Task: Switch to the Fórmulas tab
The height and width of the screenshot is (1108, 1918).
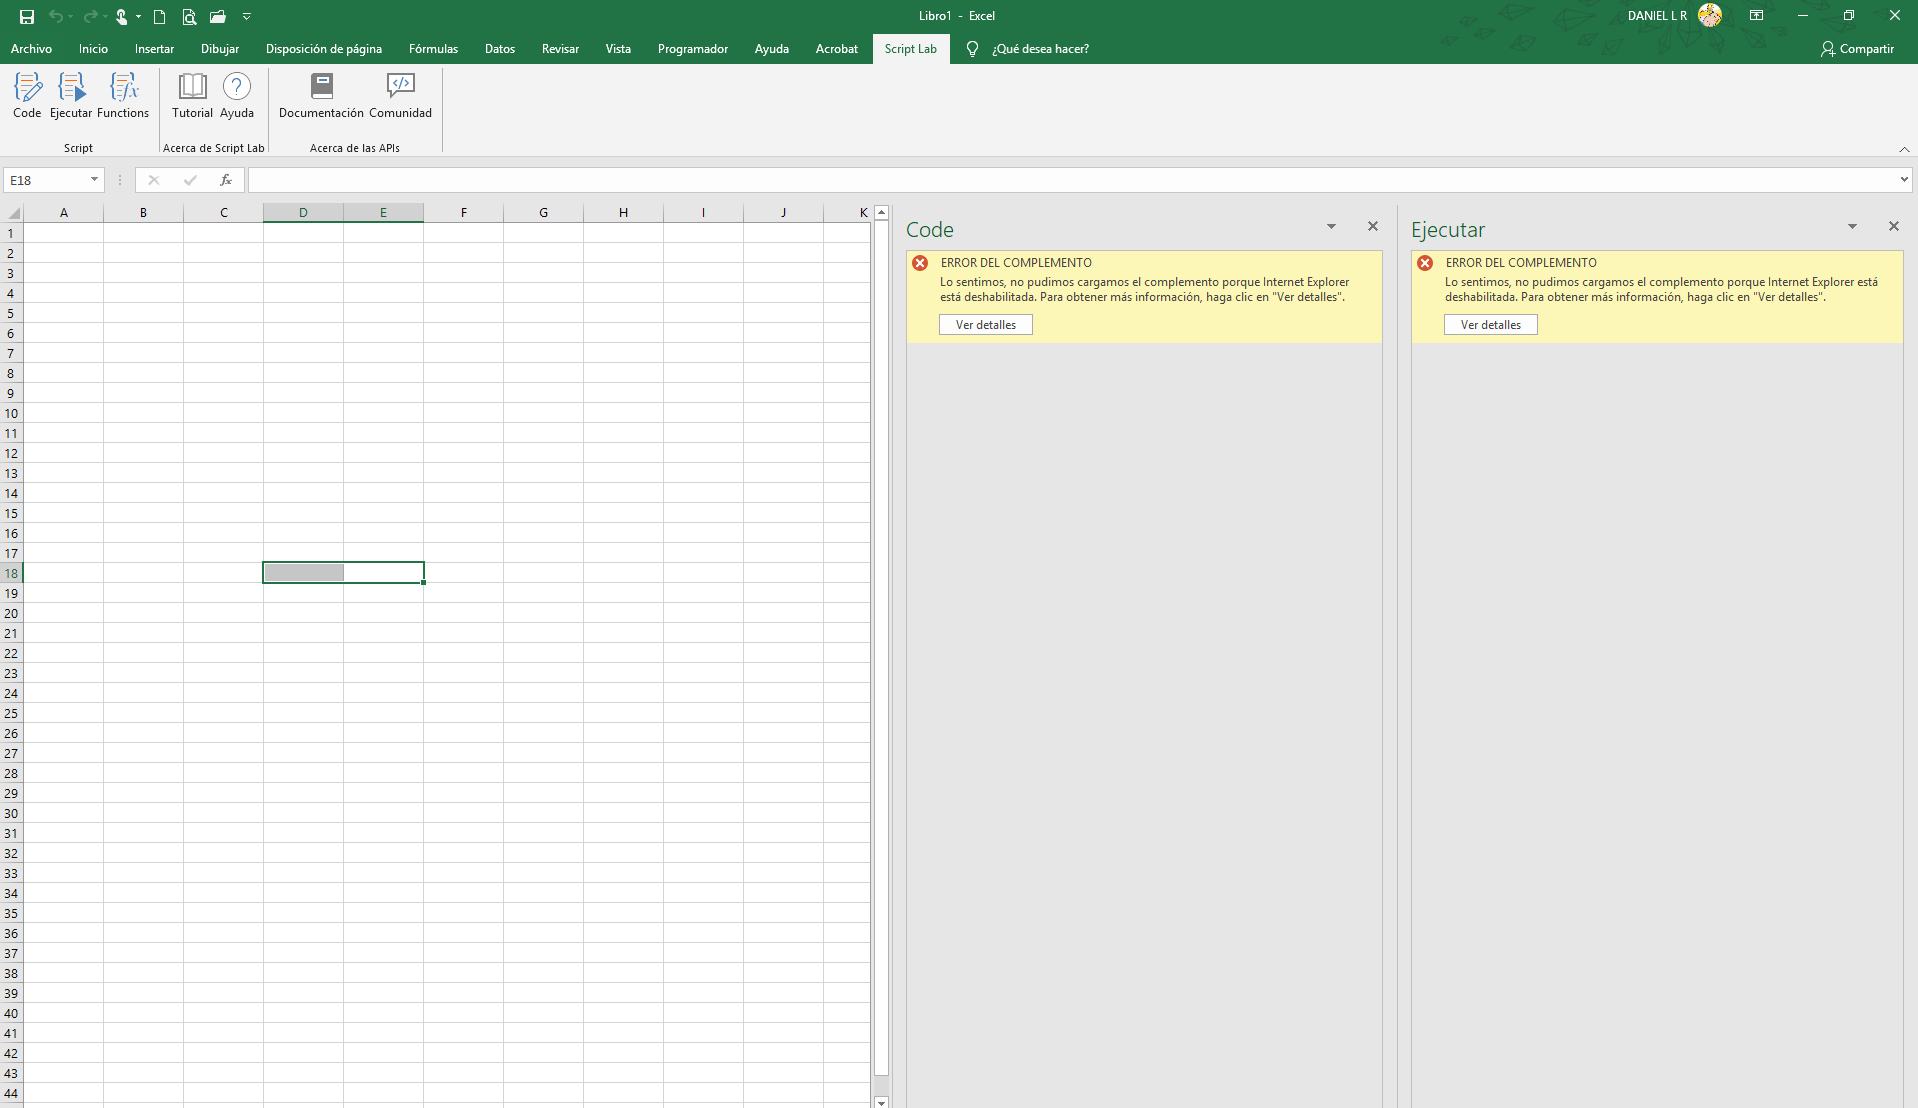Action: point(433,49)
